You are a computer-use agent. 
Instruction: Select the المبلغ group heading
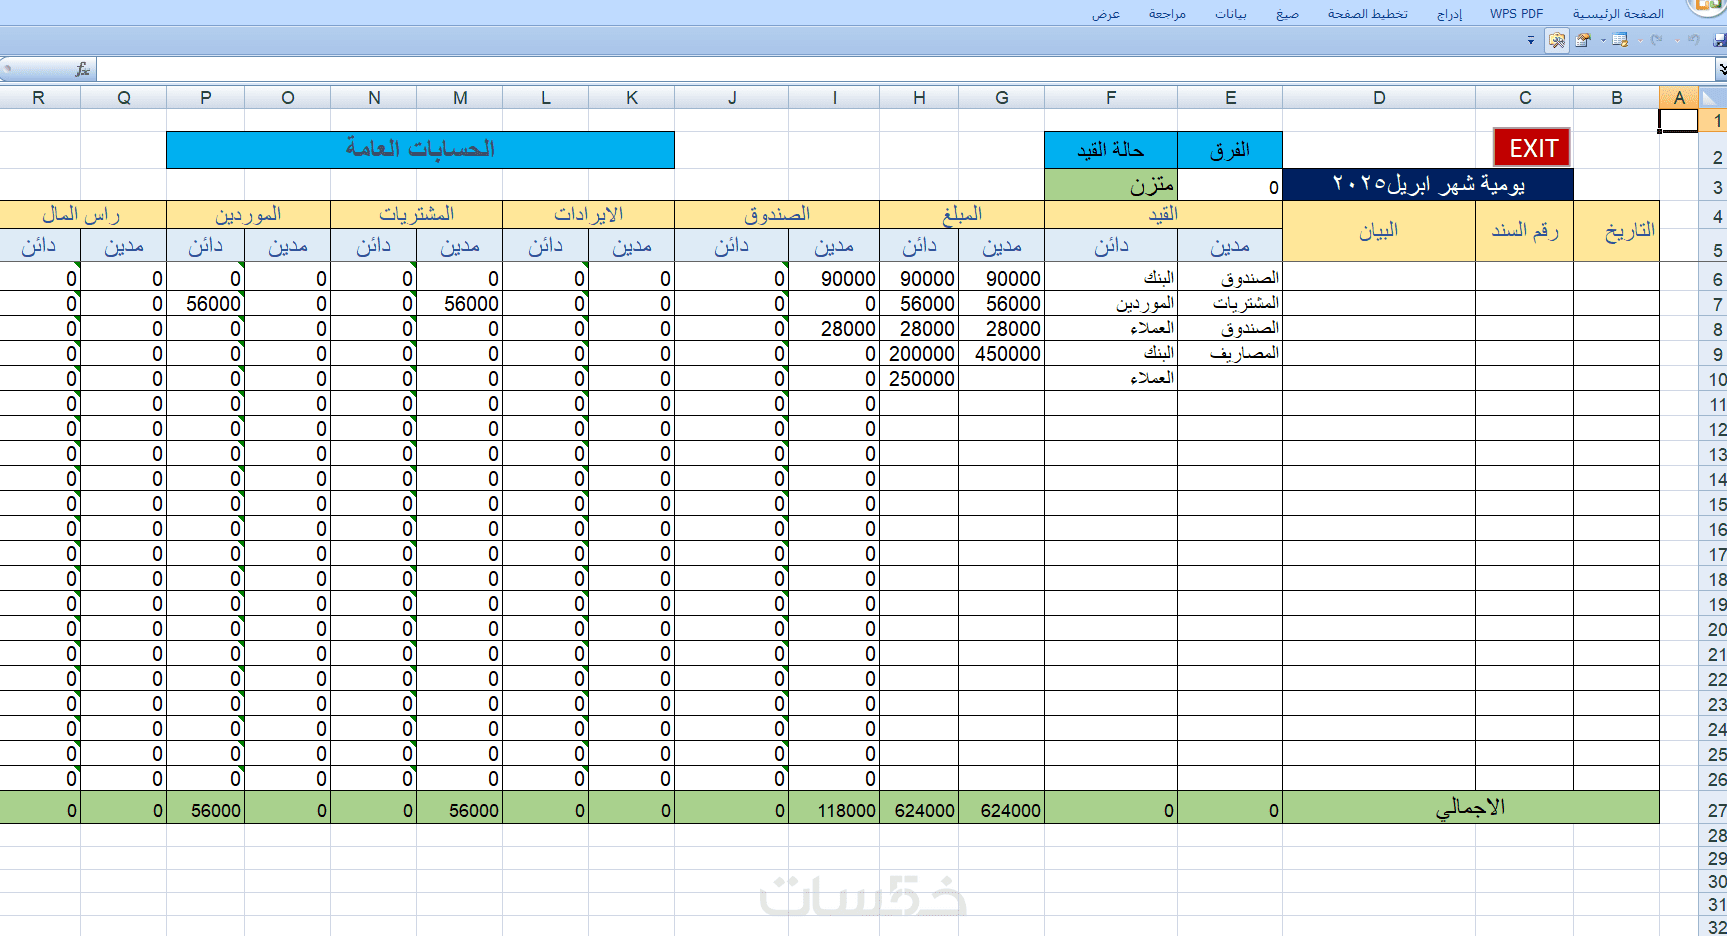(x=962, y=214)
